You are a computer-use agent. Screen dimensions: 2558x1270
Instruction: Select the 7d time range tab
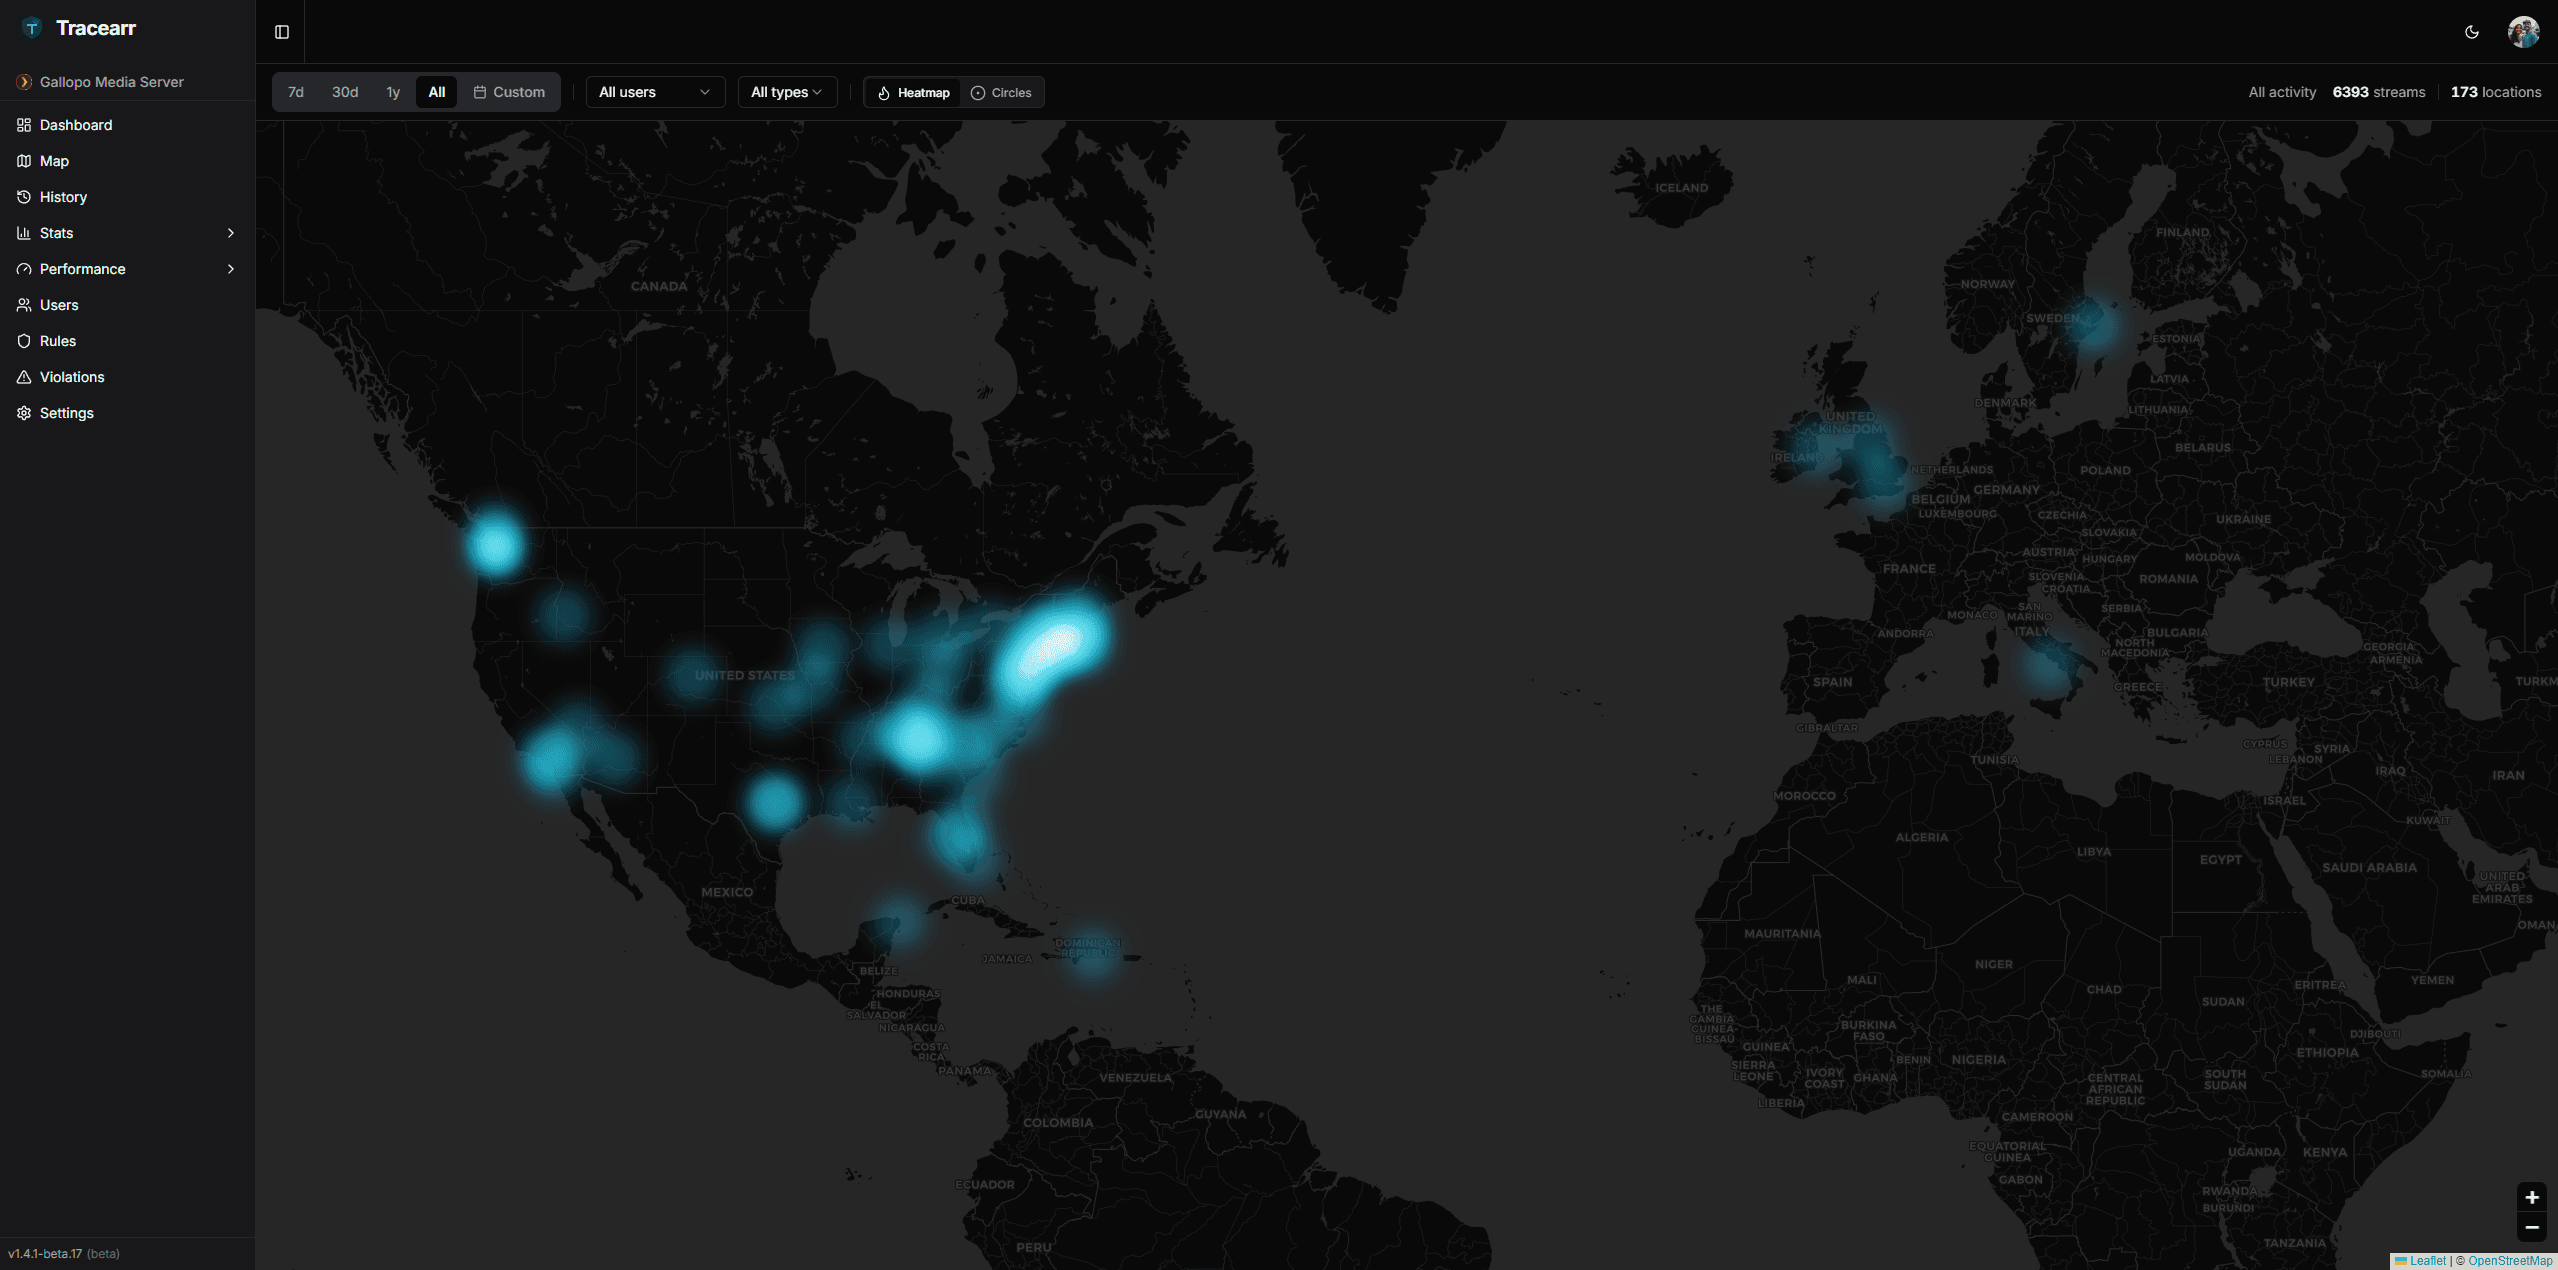[295, 92]
